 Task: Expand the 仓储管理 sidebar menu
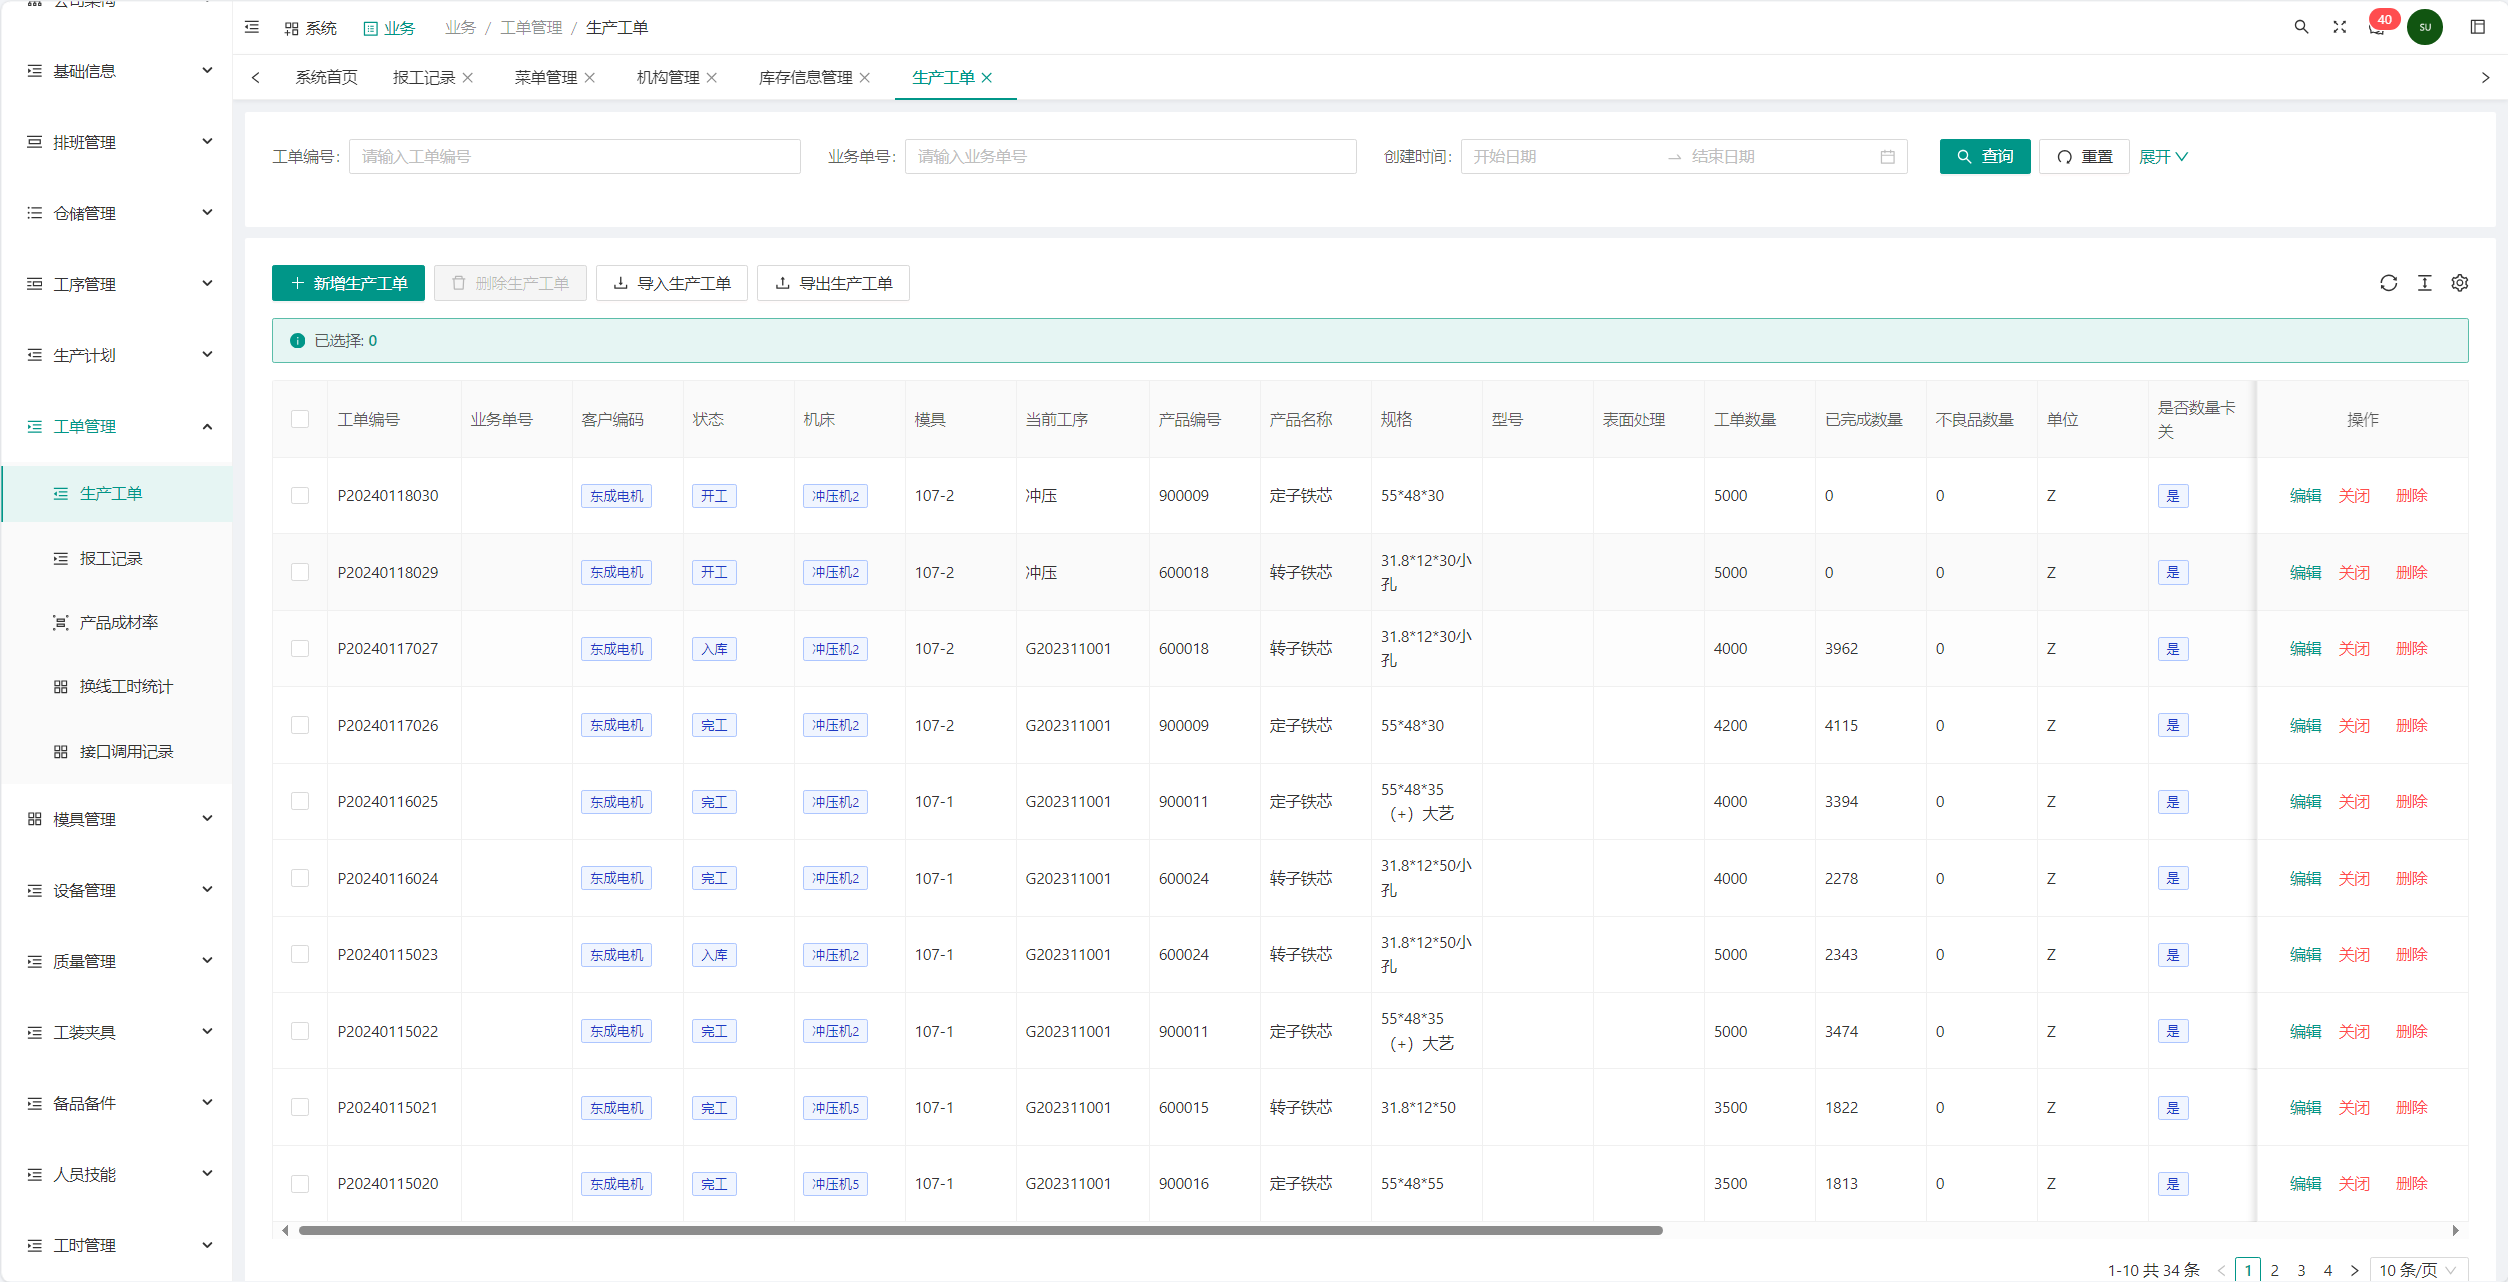pos(118,213)
